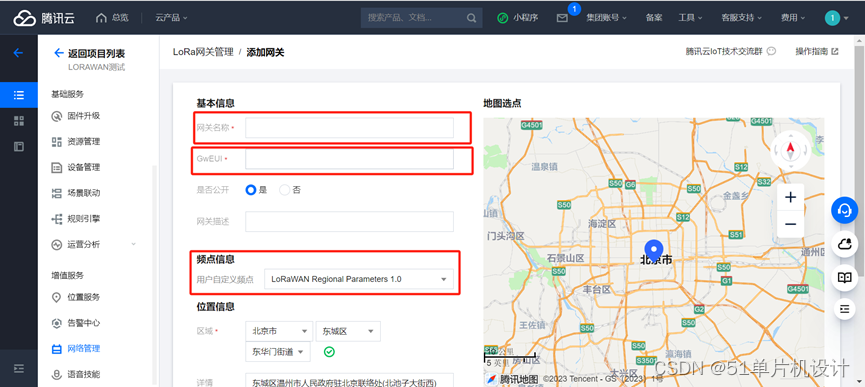Open 资源管理 in sidebar
The height and width of the screenshot is (387, 865).
[x=83, y=142]
